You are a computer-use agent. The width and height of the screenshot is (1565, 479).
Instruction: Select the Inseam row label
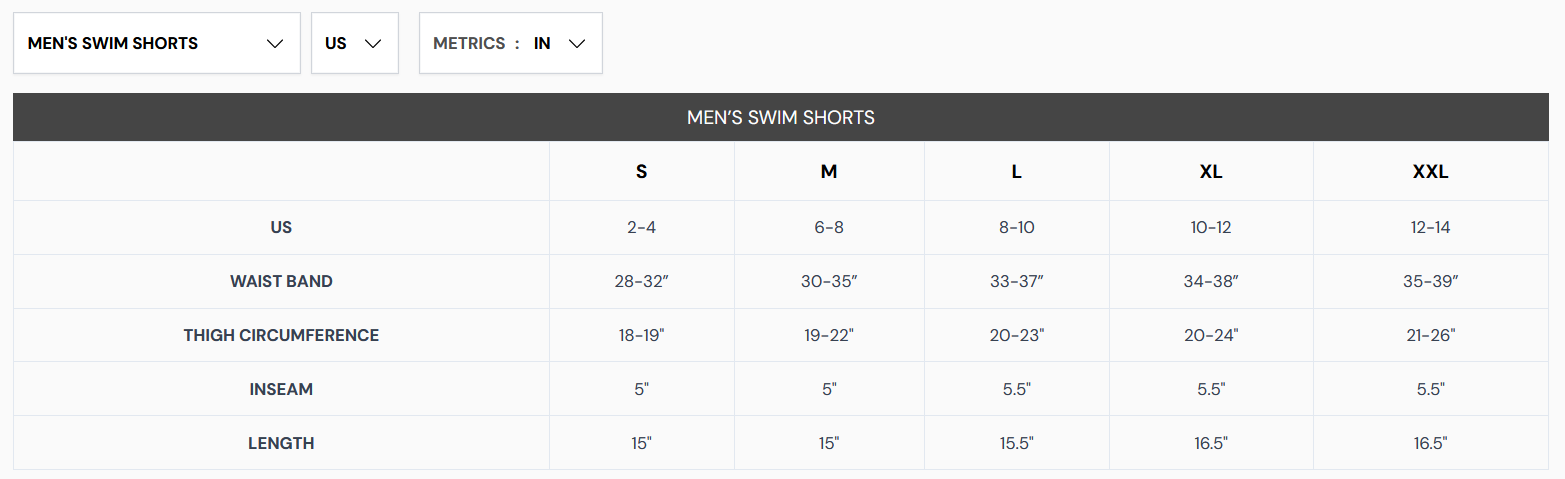pyautogui.click(x=281, y=389)
